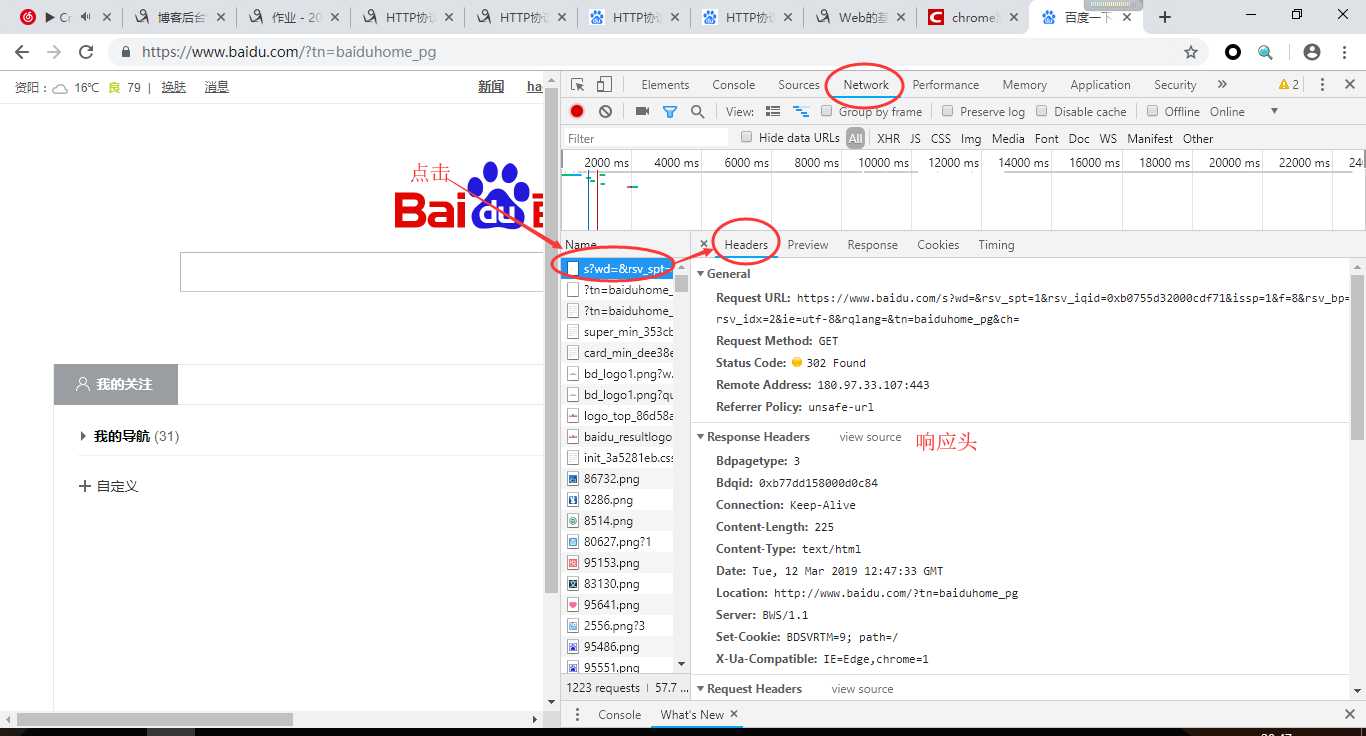Open the Timing tab
Screen dimensions: 1366x736
(x=996, y=245)
